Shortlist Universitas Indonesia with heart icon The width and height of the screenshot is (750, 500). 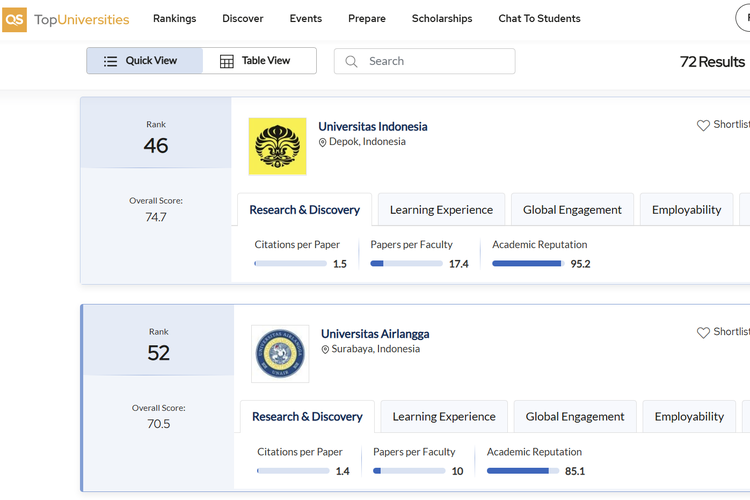pos(703,125)
